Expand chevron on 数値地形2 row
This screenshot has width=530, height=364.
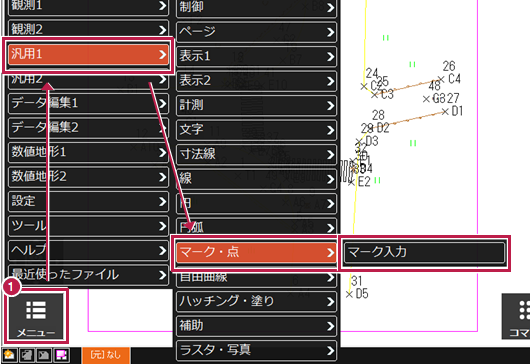tap(163, 177)
